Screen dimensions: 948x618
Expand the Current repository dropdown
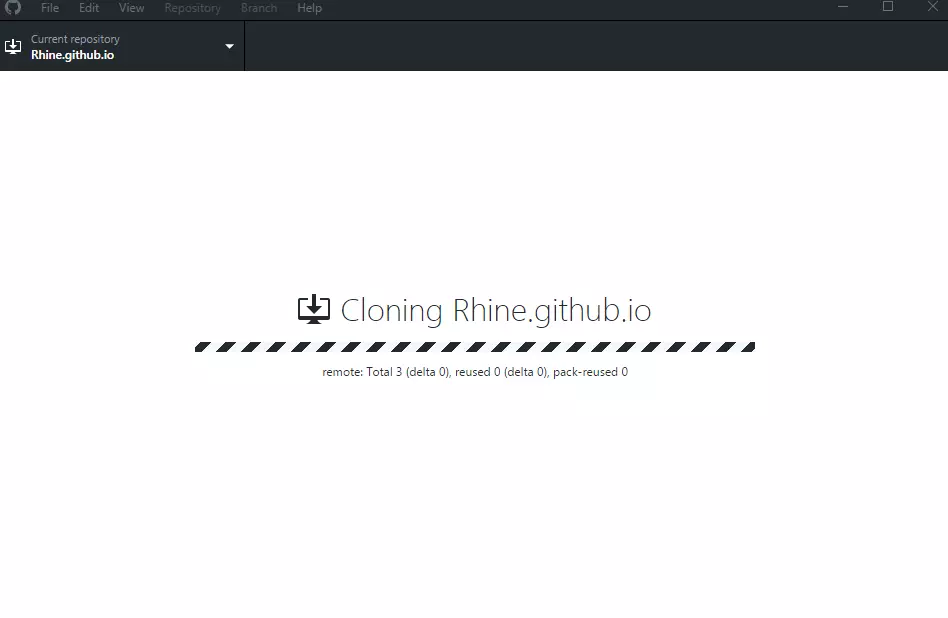[x=122, y=47]
